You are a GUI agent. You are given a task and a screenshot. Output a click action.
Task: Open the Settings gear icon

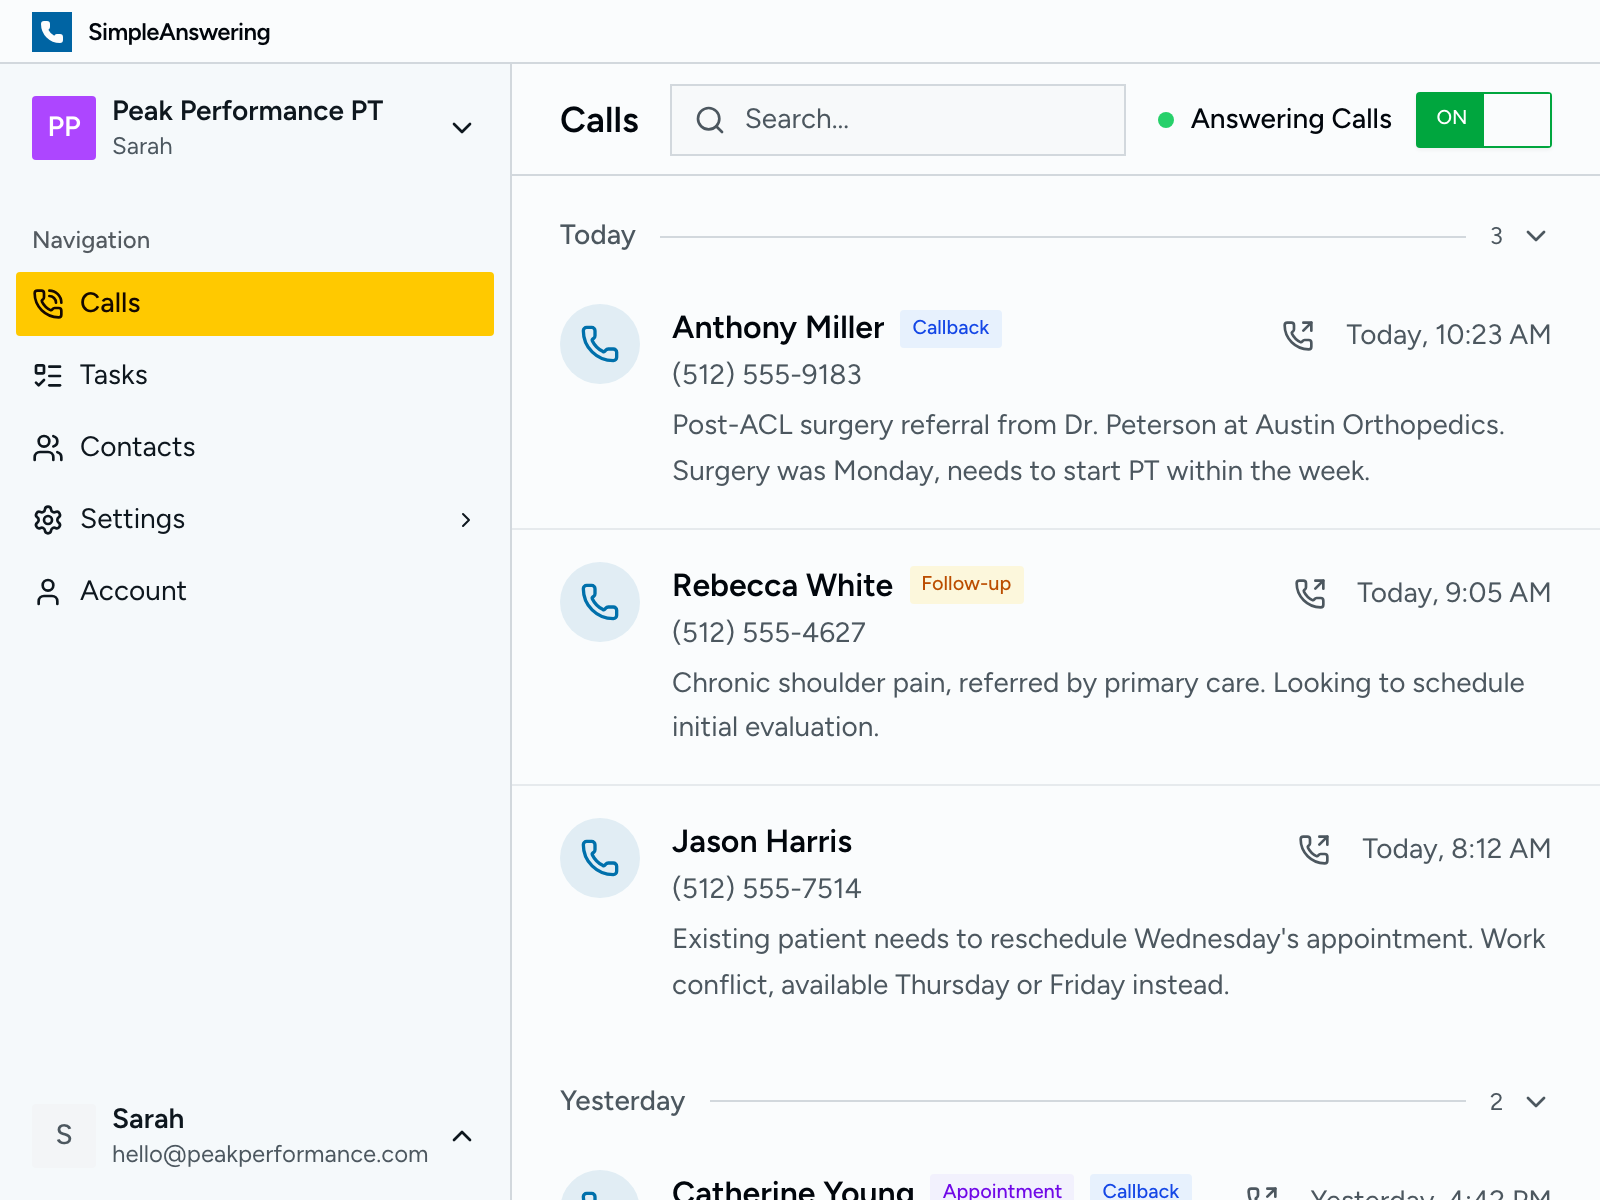[x=46, y=519]
